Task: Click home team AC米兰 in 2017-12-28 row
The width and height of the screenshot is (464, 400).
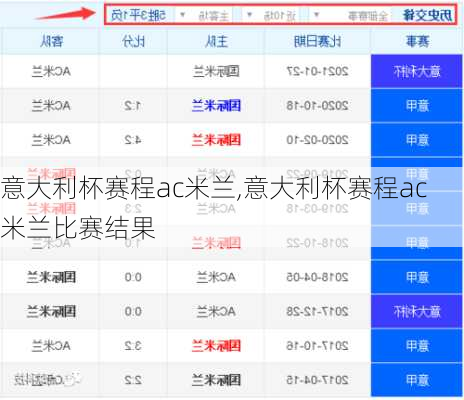Action: (x=216, y=311)
